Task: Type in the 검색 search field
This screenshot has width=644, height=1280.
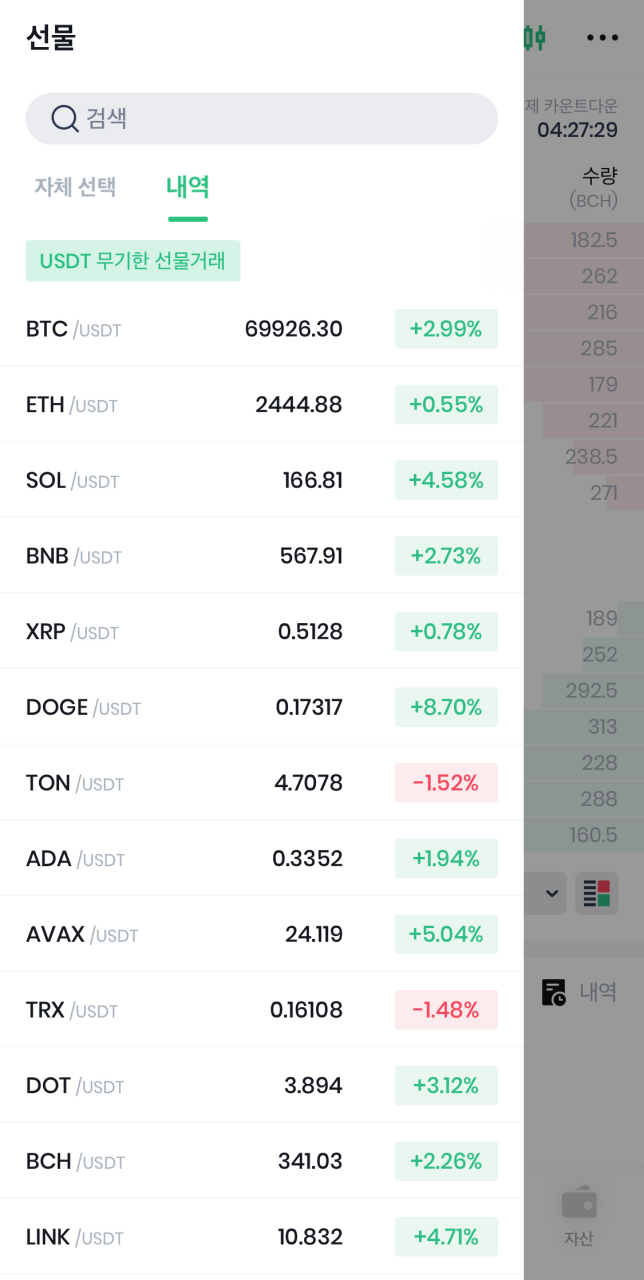Action: pyautogui.click(x=280, y=119)
